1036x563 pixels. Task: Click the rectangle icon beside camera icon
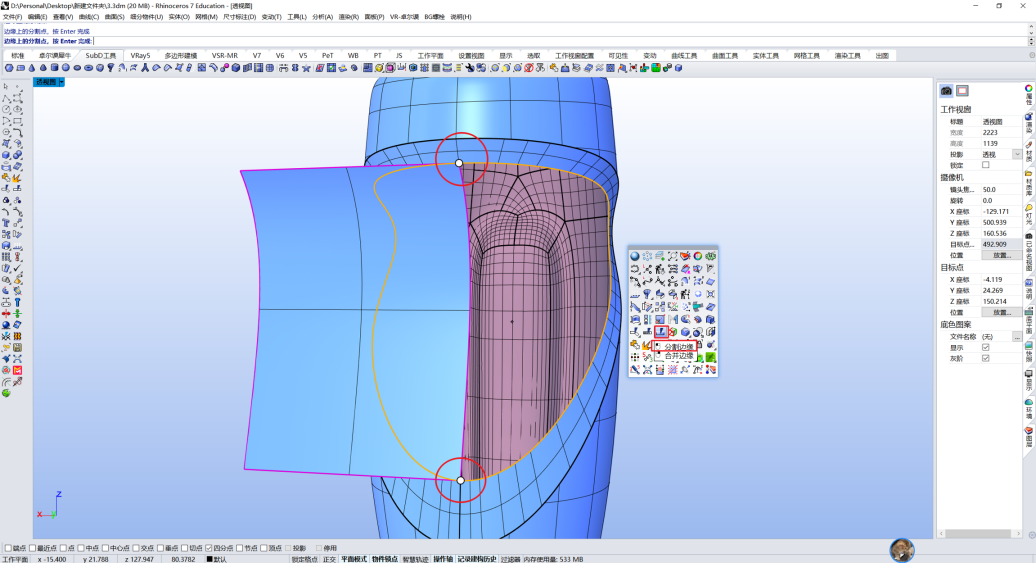[x=962, y=91]
